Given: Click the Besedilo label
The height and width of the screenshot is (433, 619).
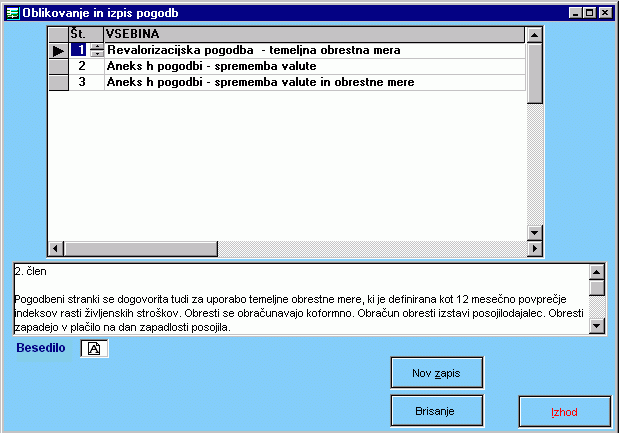Looking at the screenshot, I should (41, 348).
